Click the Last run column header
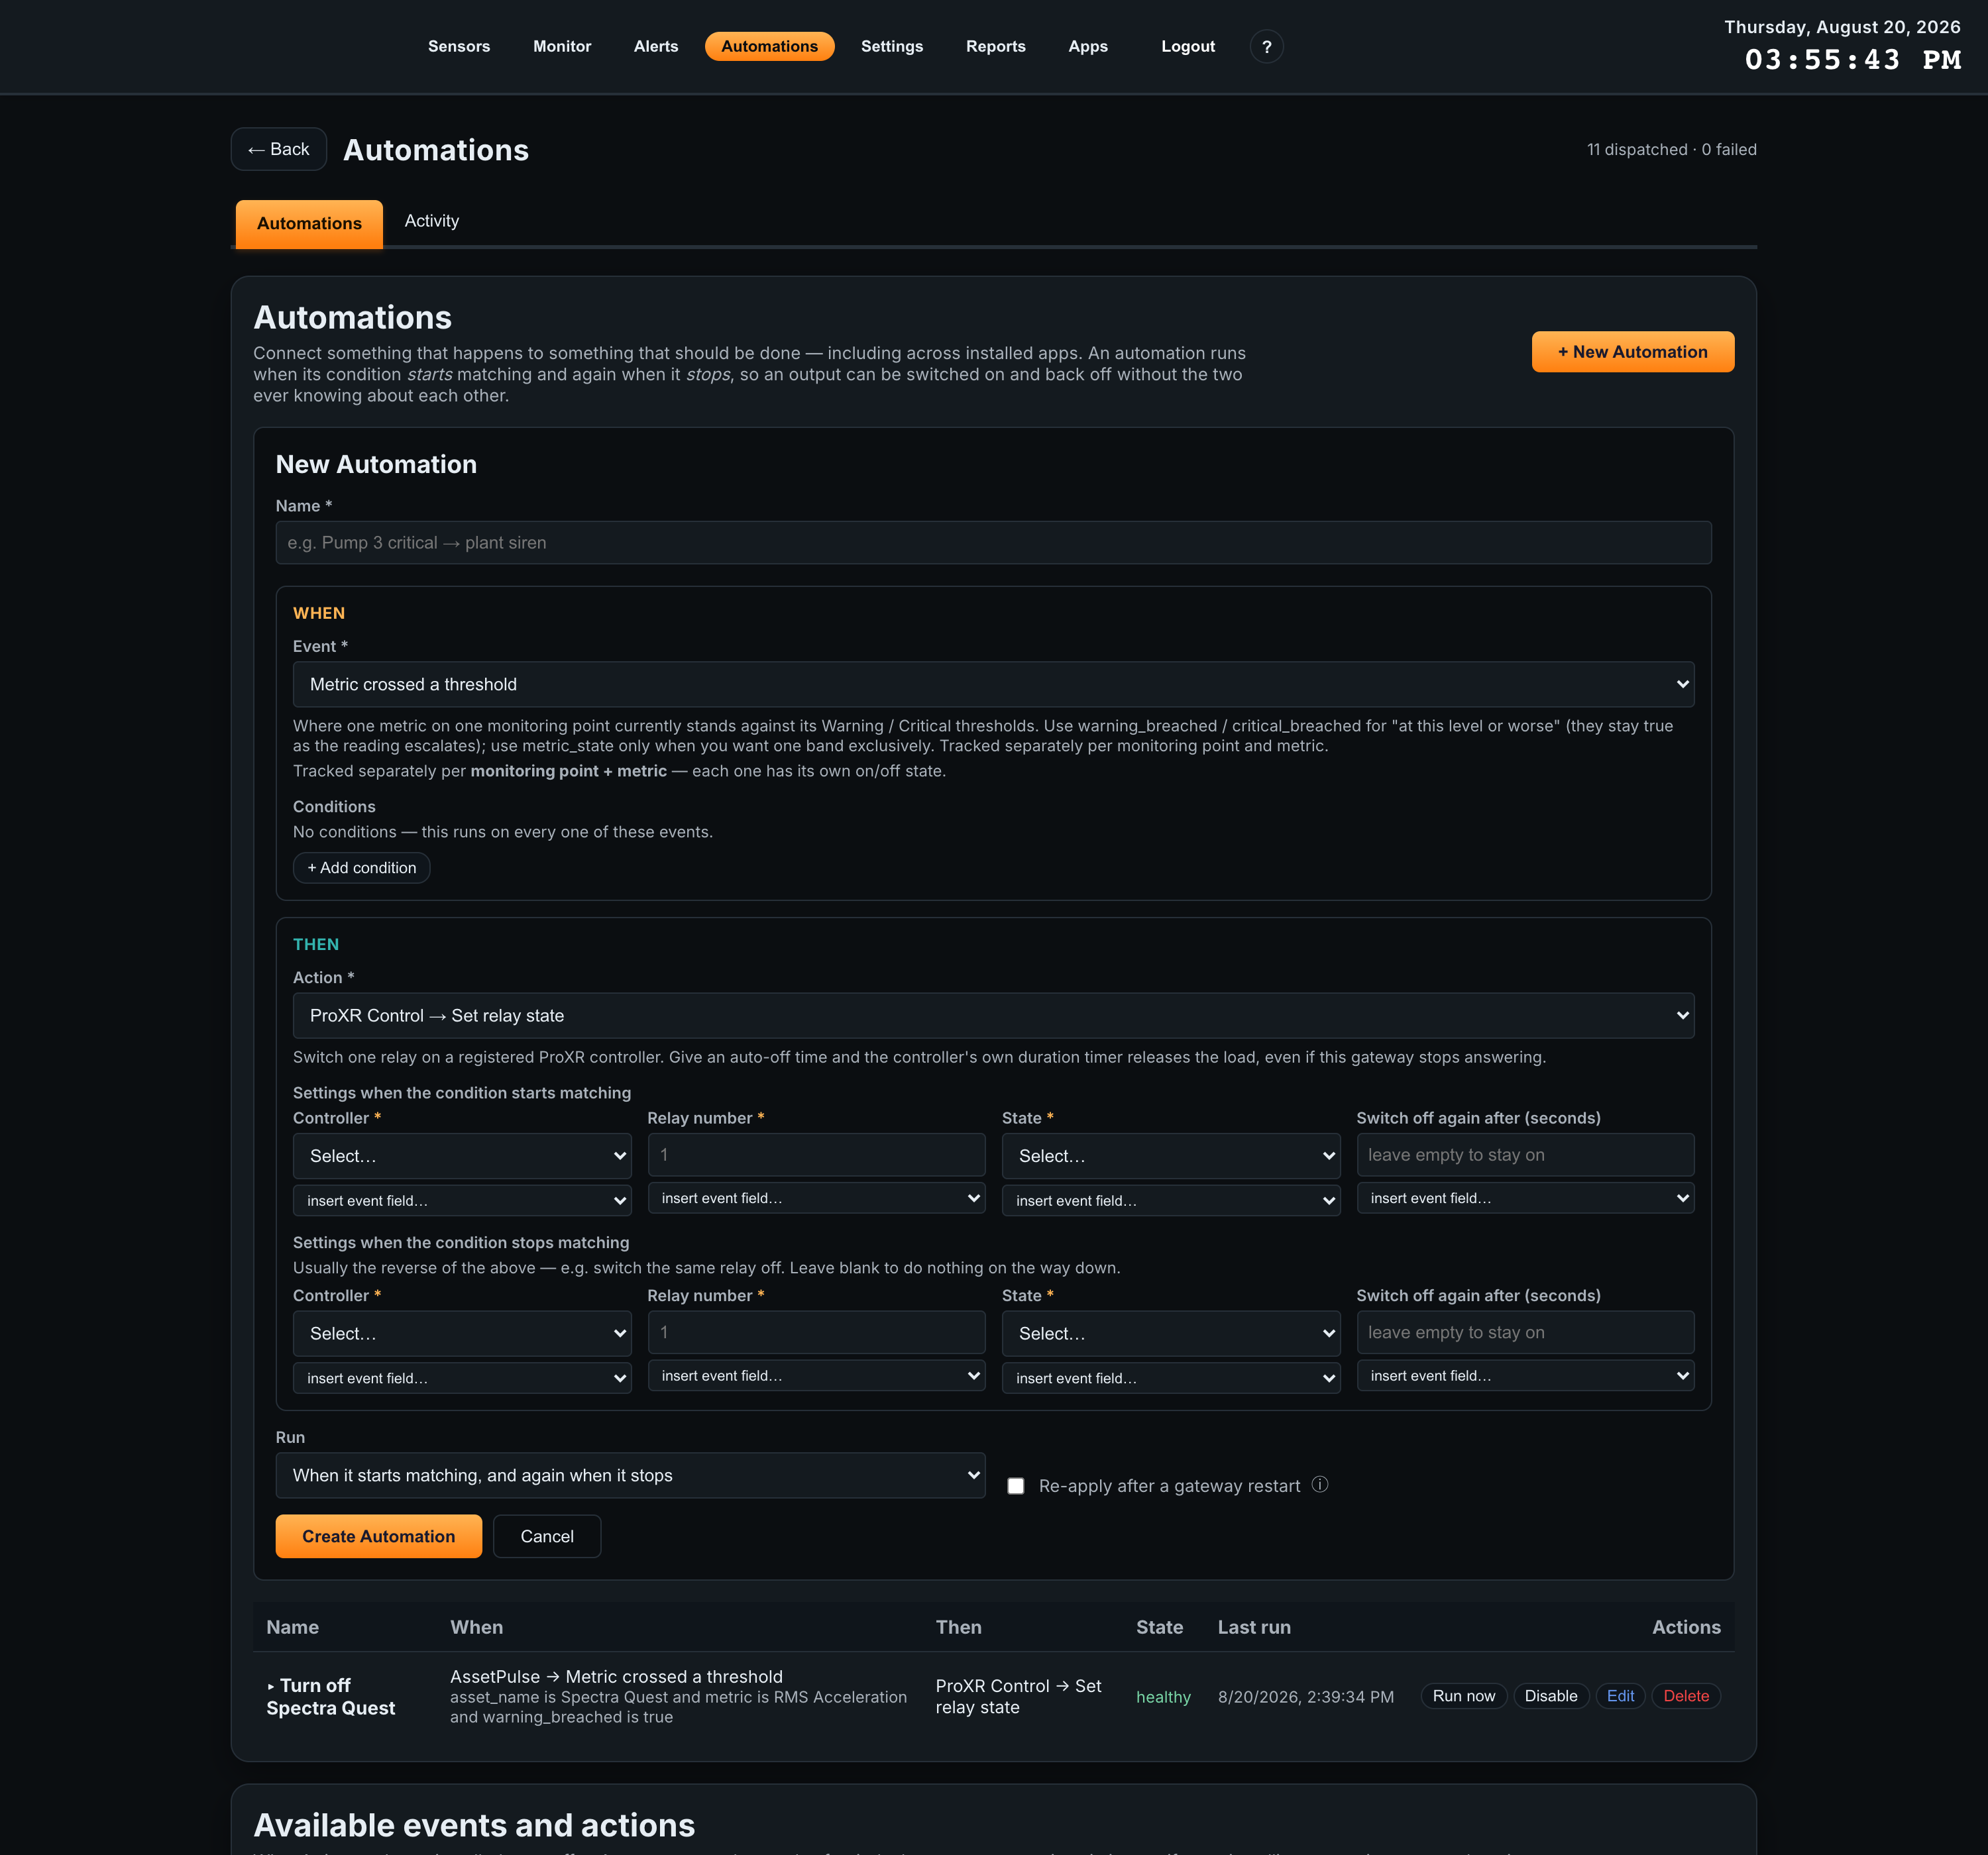This screenshot has height=1855, width=1988. click(1254, 1627)
